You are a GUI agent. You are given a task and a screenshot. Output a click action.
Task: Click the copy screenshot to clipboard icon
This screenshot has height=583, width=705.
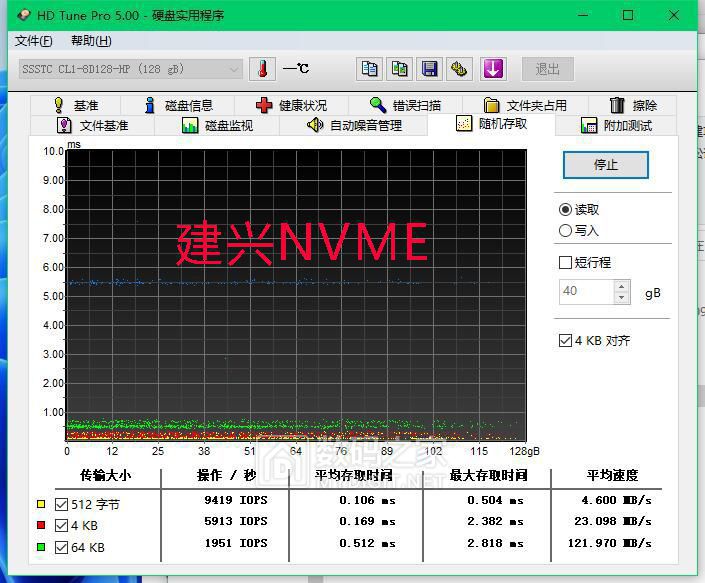pyautogui.click(x=399, y=69)
